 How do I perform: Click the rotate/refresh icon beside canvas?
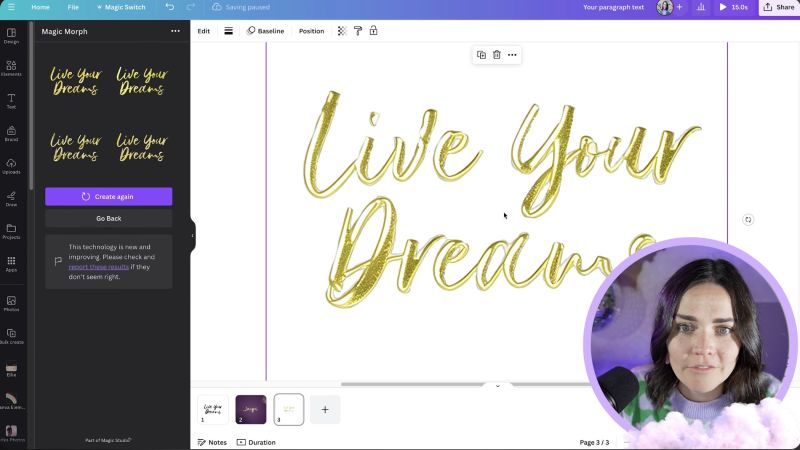pos(748,219)
